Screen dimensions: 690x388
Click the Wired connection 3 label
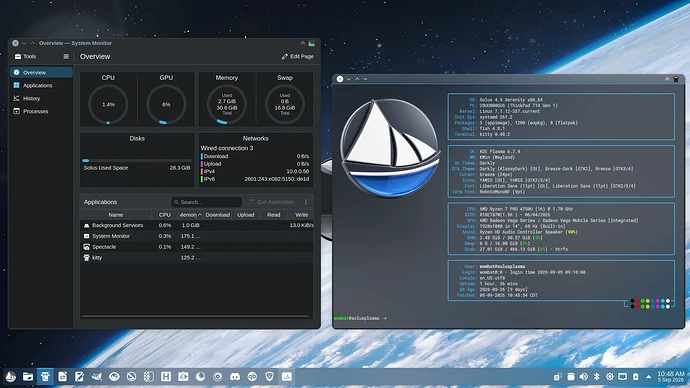coord(227,148)
